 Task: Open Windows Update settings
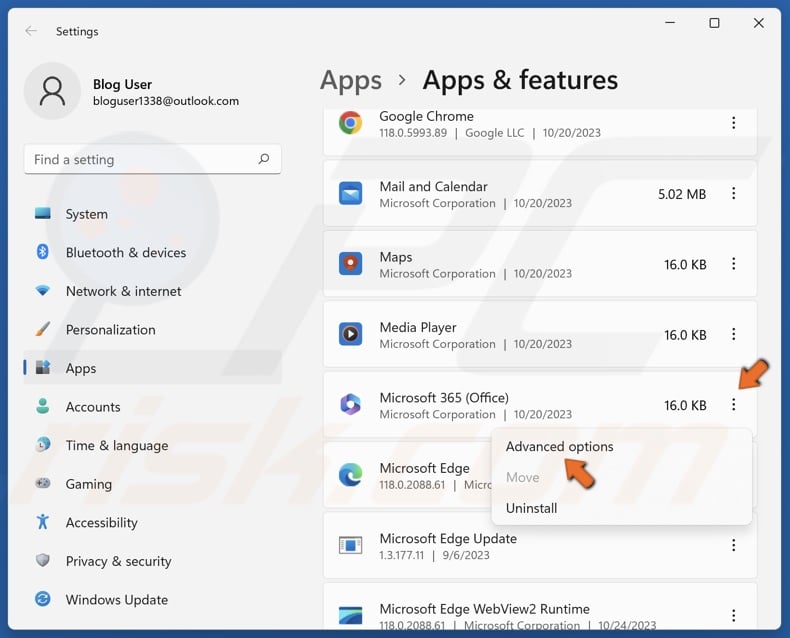(x=152, y=600)
